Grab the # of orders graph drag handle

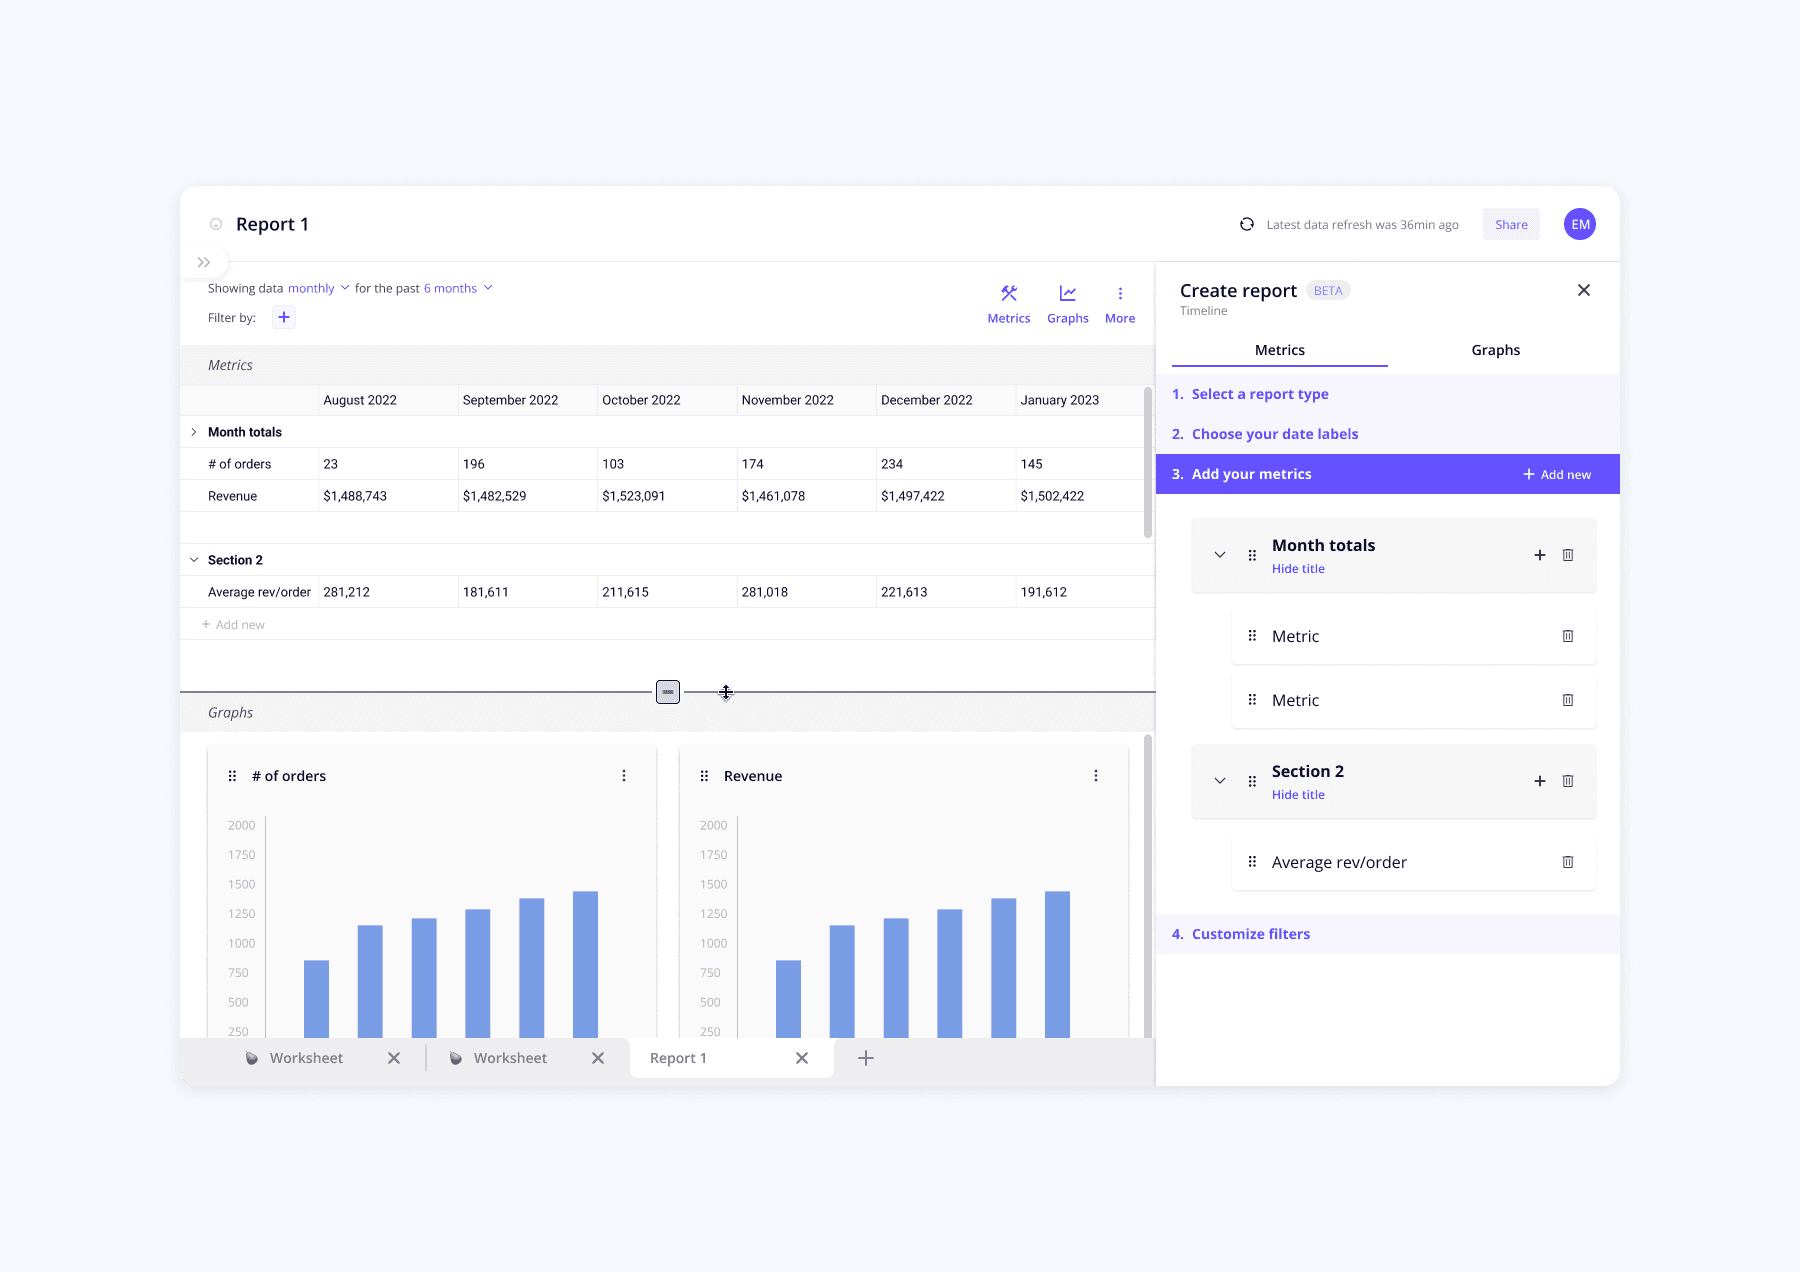click(x=232, y=776)
